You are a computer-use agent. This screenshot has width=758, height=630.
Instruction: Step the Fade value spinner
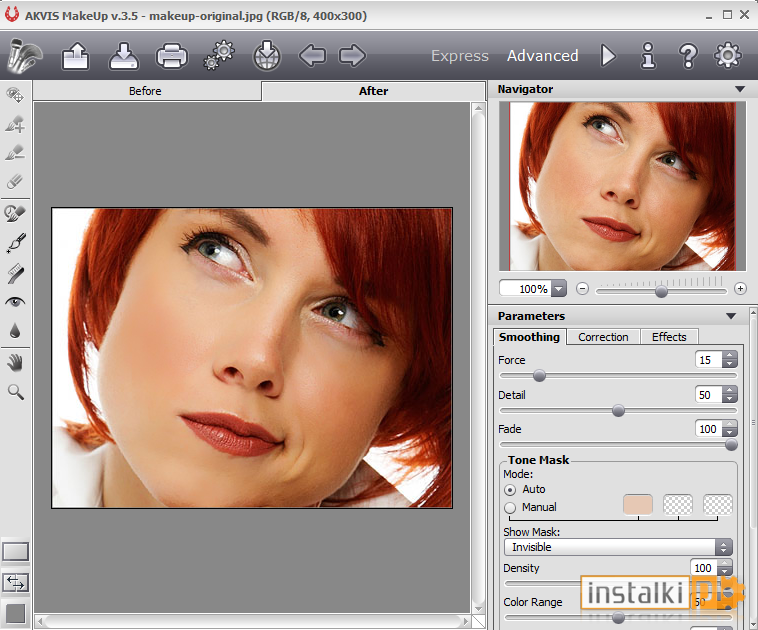[x=729, y=429]
